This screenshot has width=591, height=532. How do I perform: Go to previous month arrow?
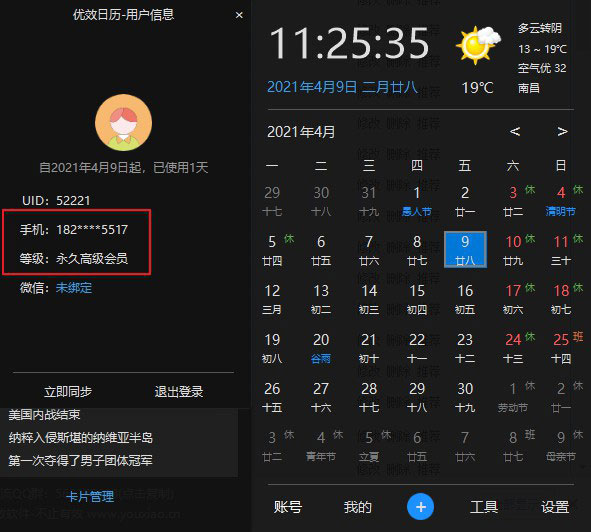coord(515,131)
